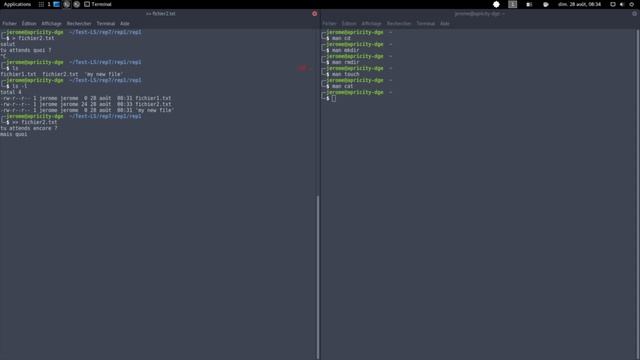Open the power icon in the tray
Viewport: 640px width, 360px height.
tap(632, 4)
